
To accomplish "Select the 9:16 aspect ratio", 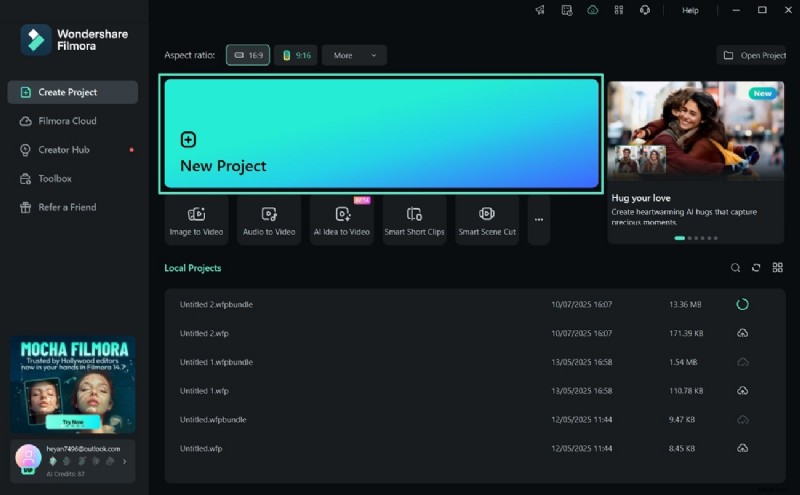I will (296, 55).
